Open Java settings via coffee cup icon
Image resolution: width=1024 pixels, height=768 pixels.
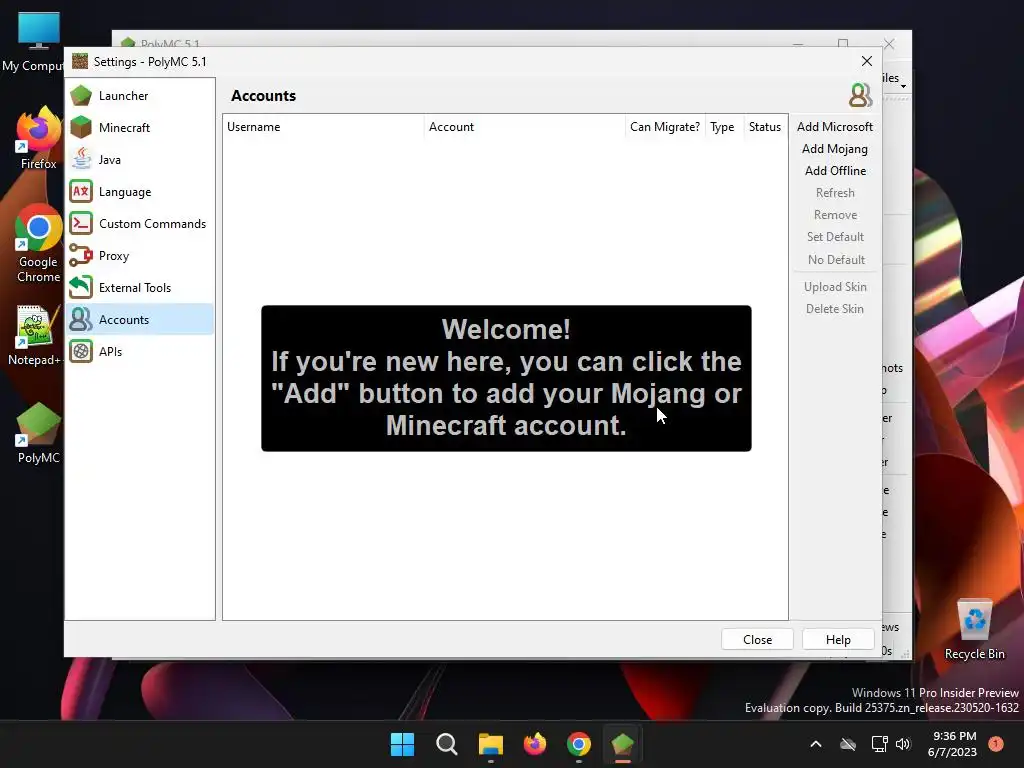[x=81, y=159]
